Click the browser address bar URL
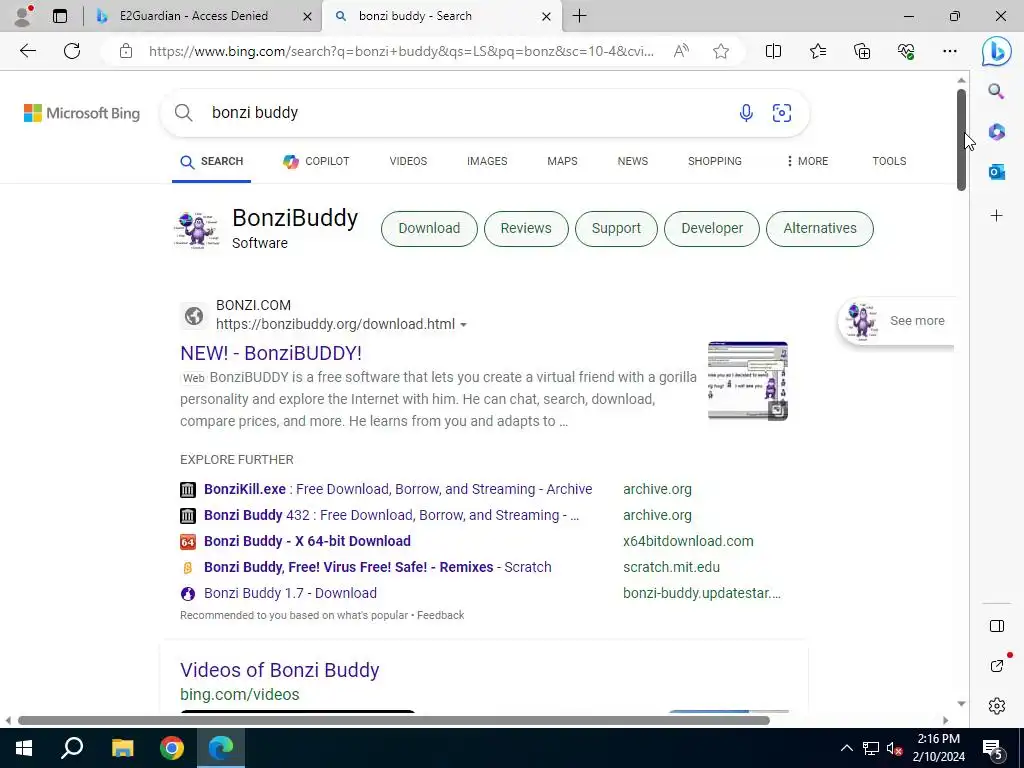Screen dimensions: 1024x768 [401, 51]
